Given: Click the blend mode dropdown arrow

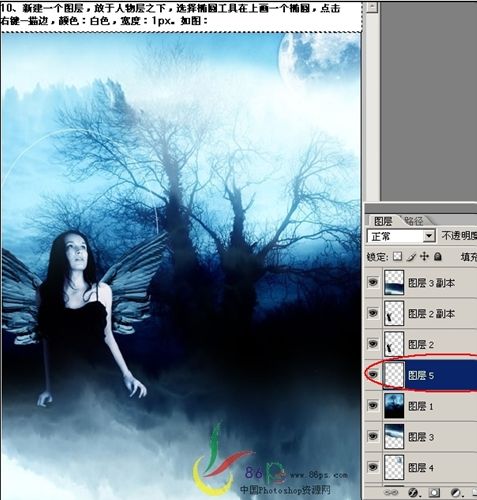Looking at the screenshot, I should pyautogui.click(x=429, y=236).
